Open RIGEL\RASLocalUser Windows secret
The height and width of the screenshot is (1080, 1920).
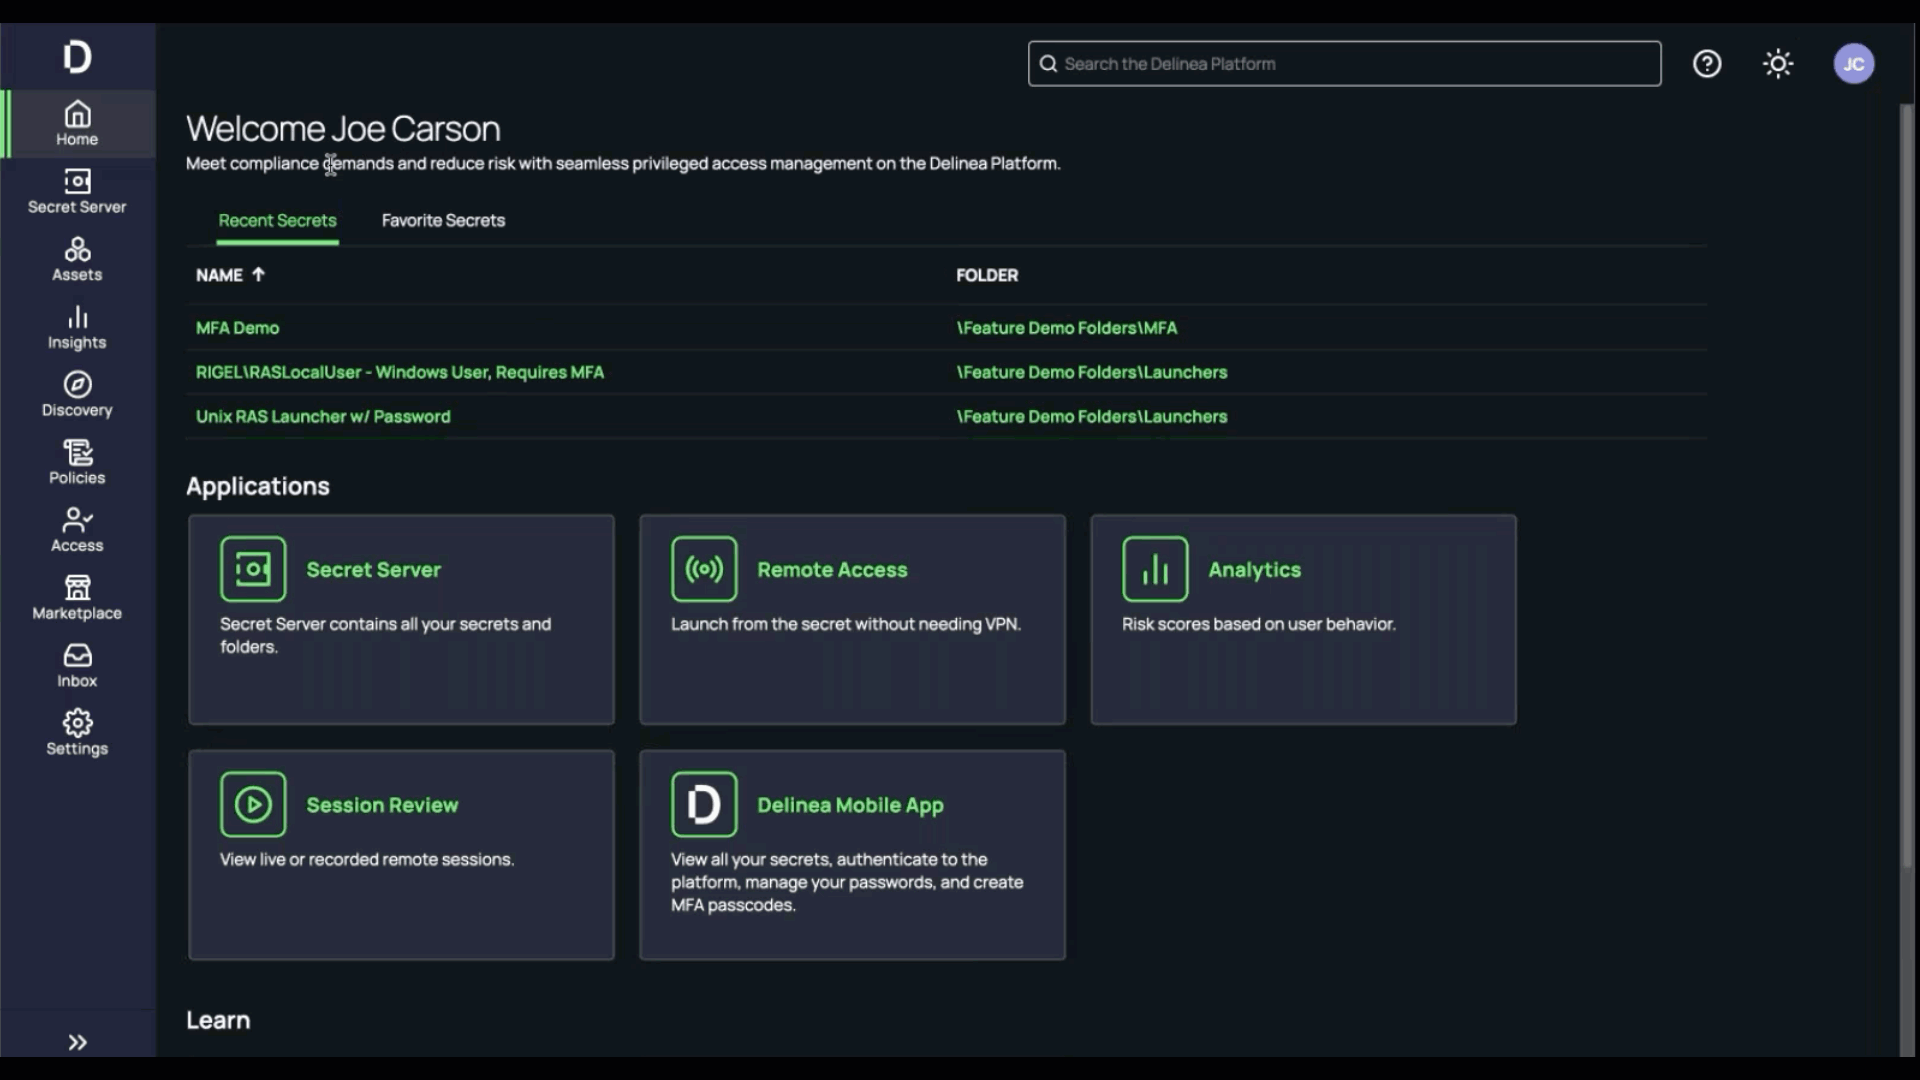point(400,372)
